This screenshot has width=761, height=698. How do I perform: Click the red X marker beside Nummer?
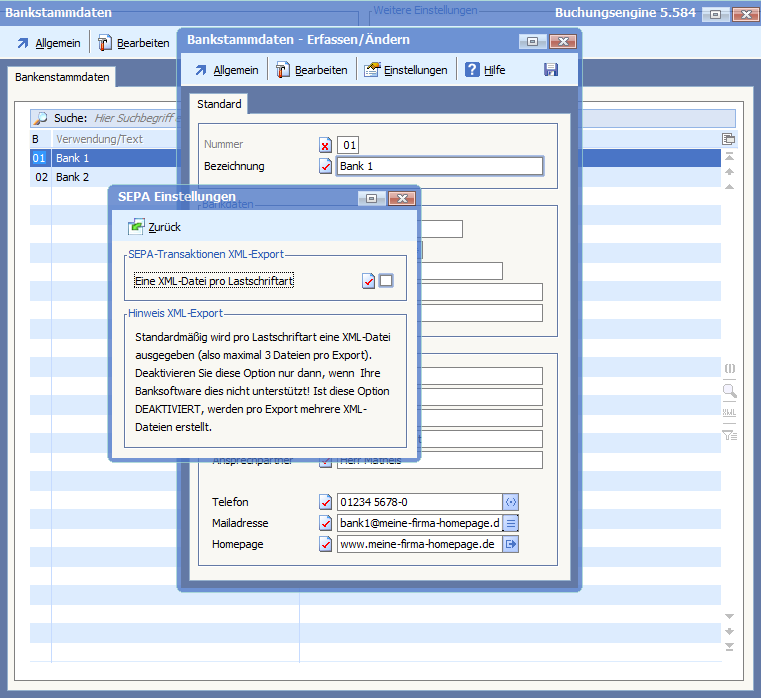coord(325,145)
